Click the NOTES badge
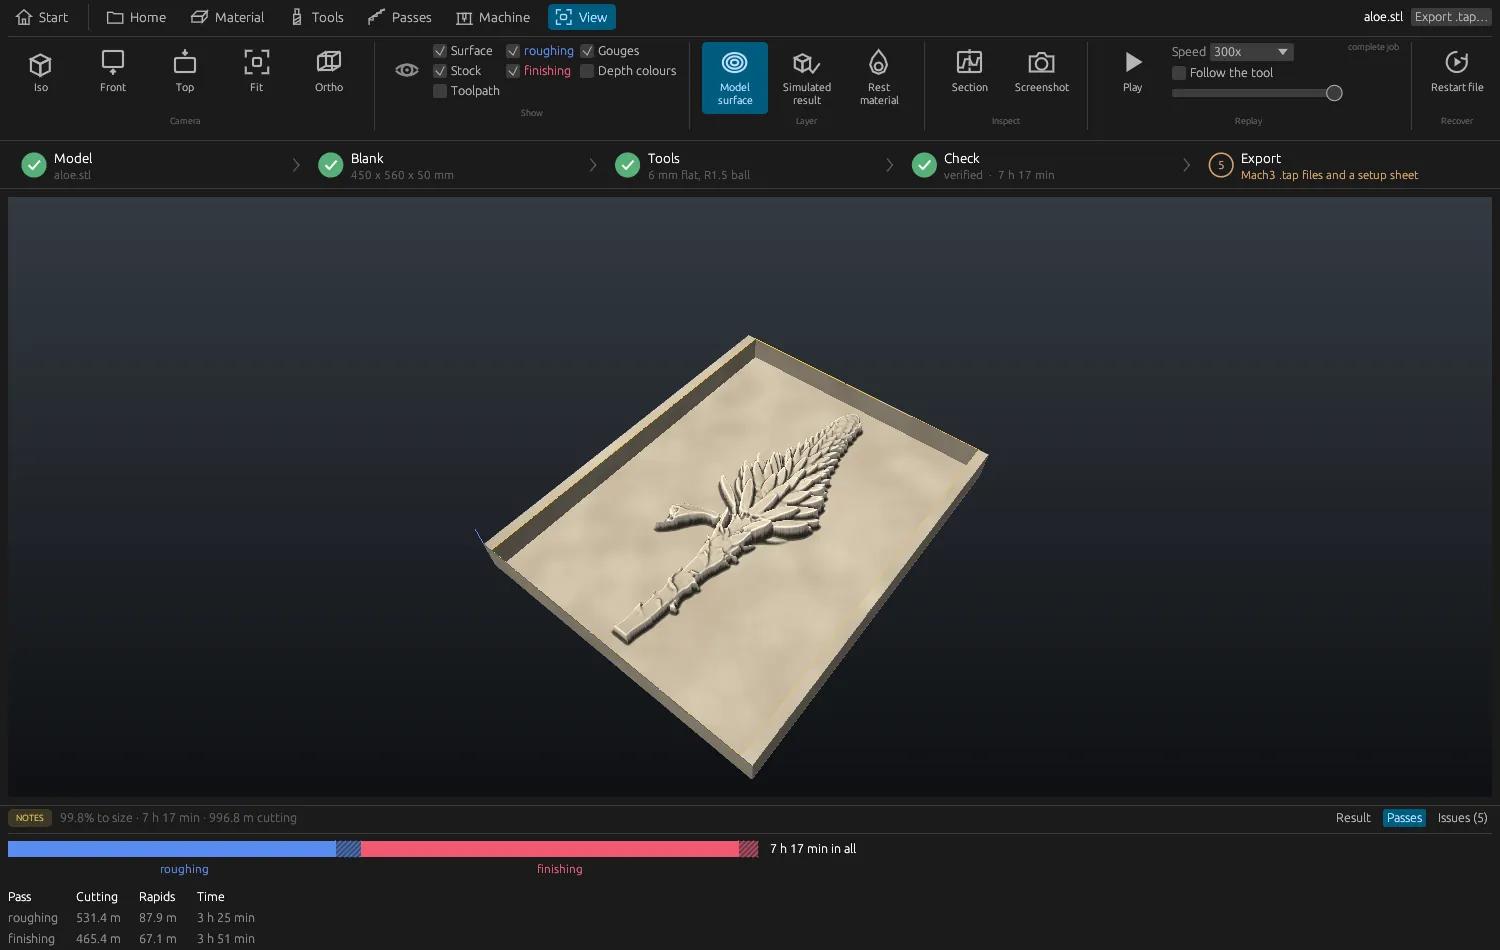The height and width of the screenshot is (950, 1500). point(30,818)
